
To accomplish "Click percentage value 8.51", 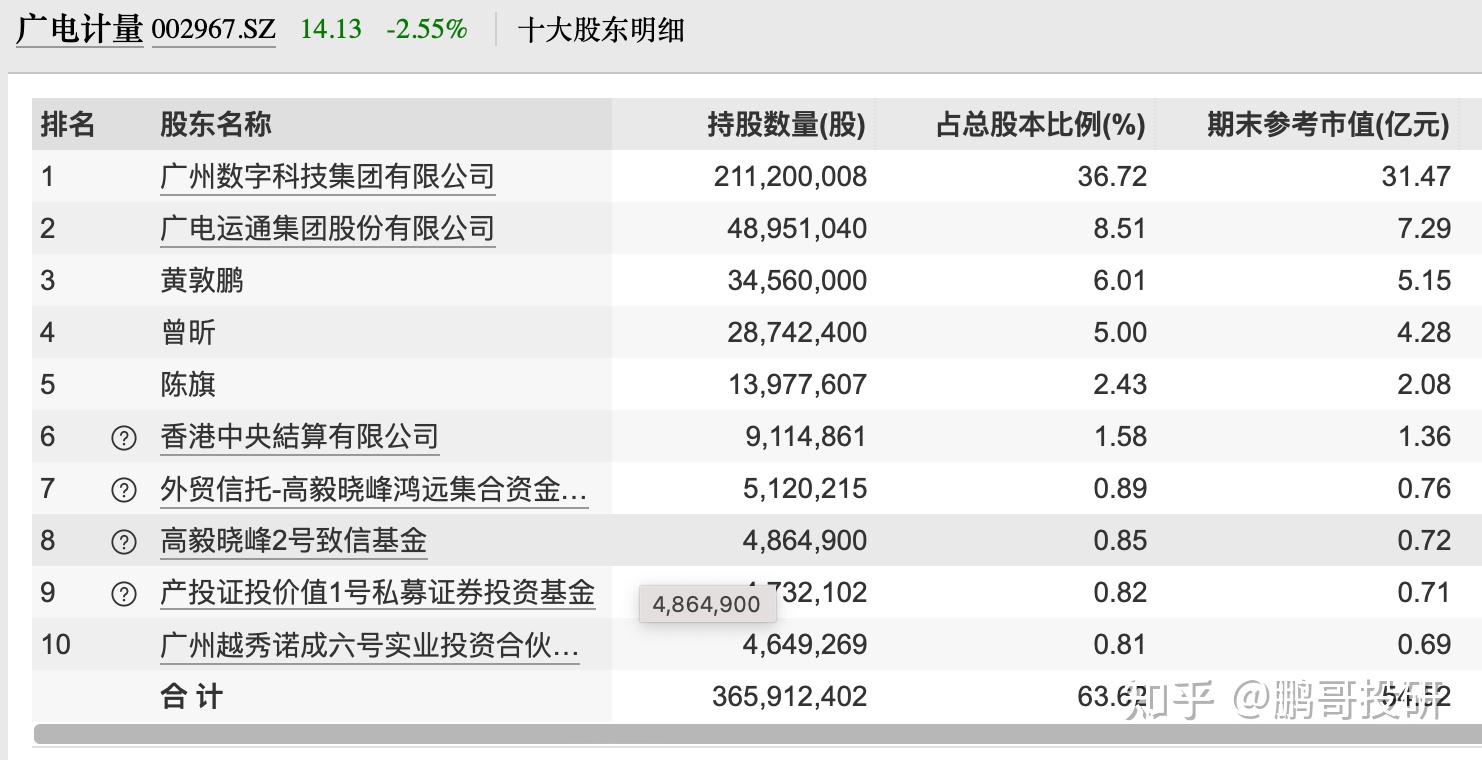I will pos(1120,229).
